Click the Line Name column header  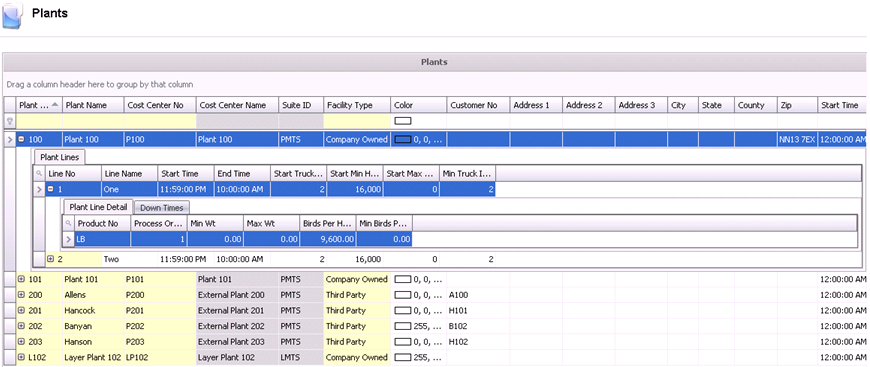(129, 174)
